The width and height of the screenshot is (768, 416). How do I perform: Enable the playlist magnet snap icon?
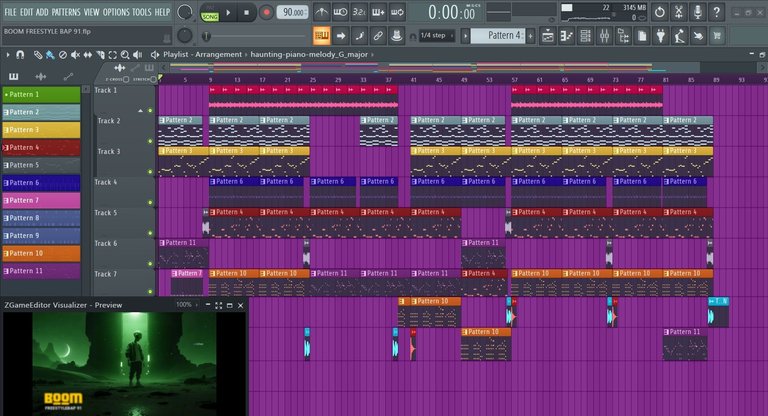pos(20,54)
